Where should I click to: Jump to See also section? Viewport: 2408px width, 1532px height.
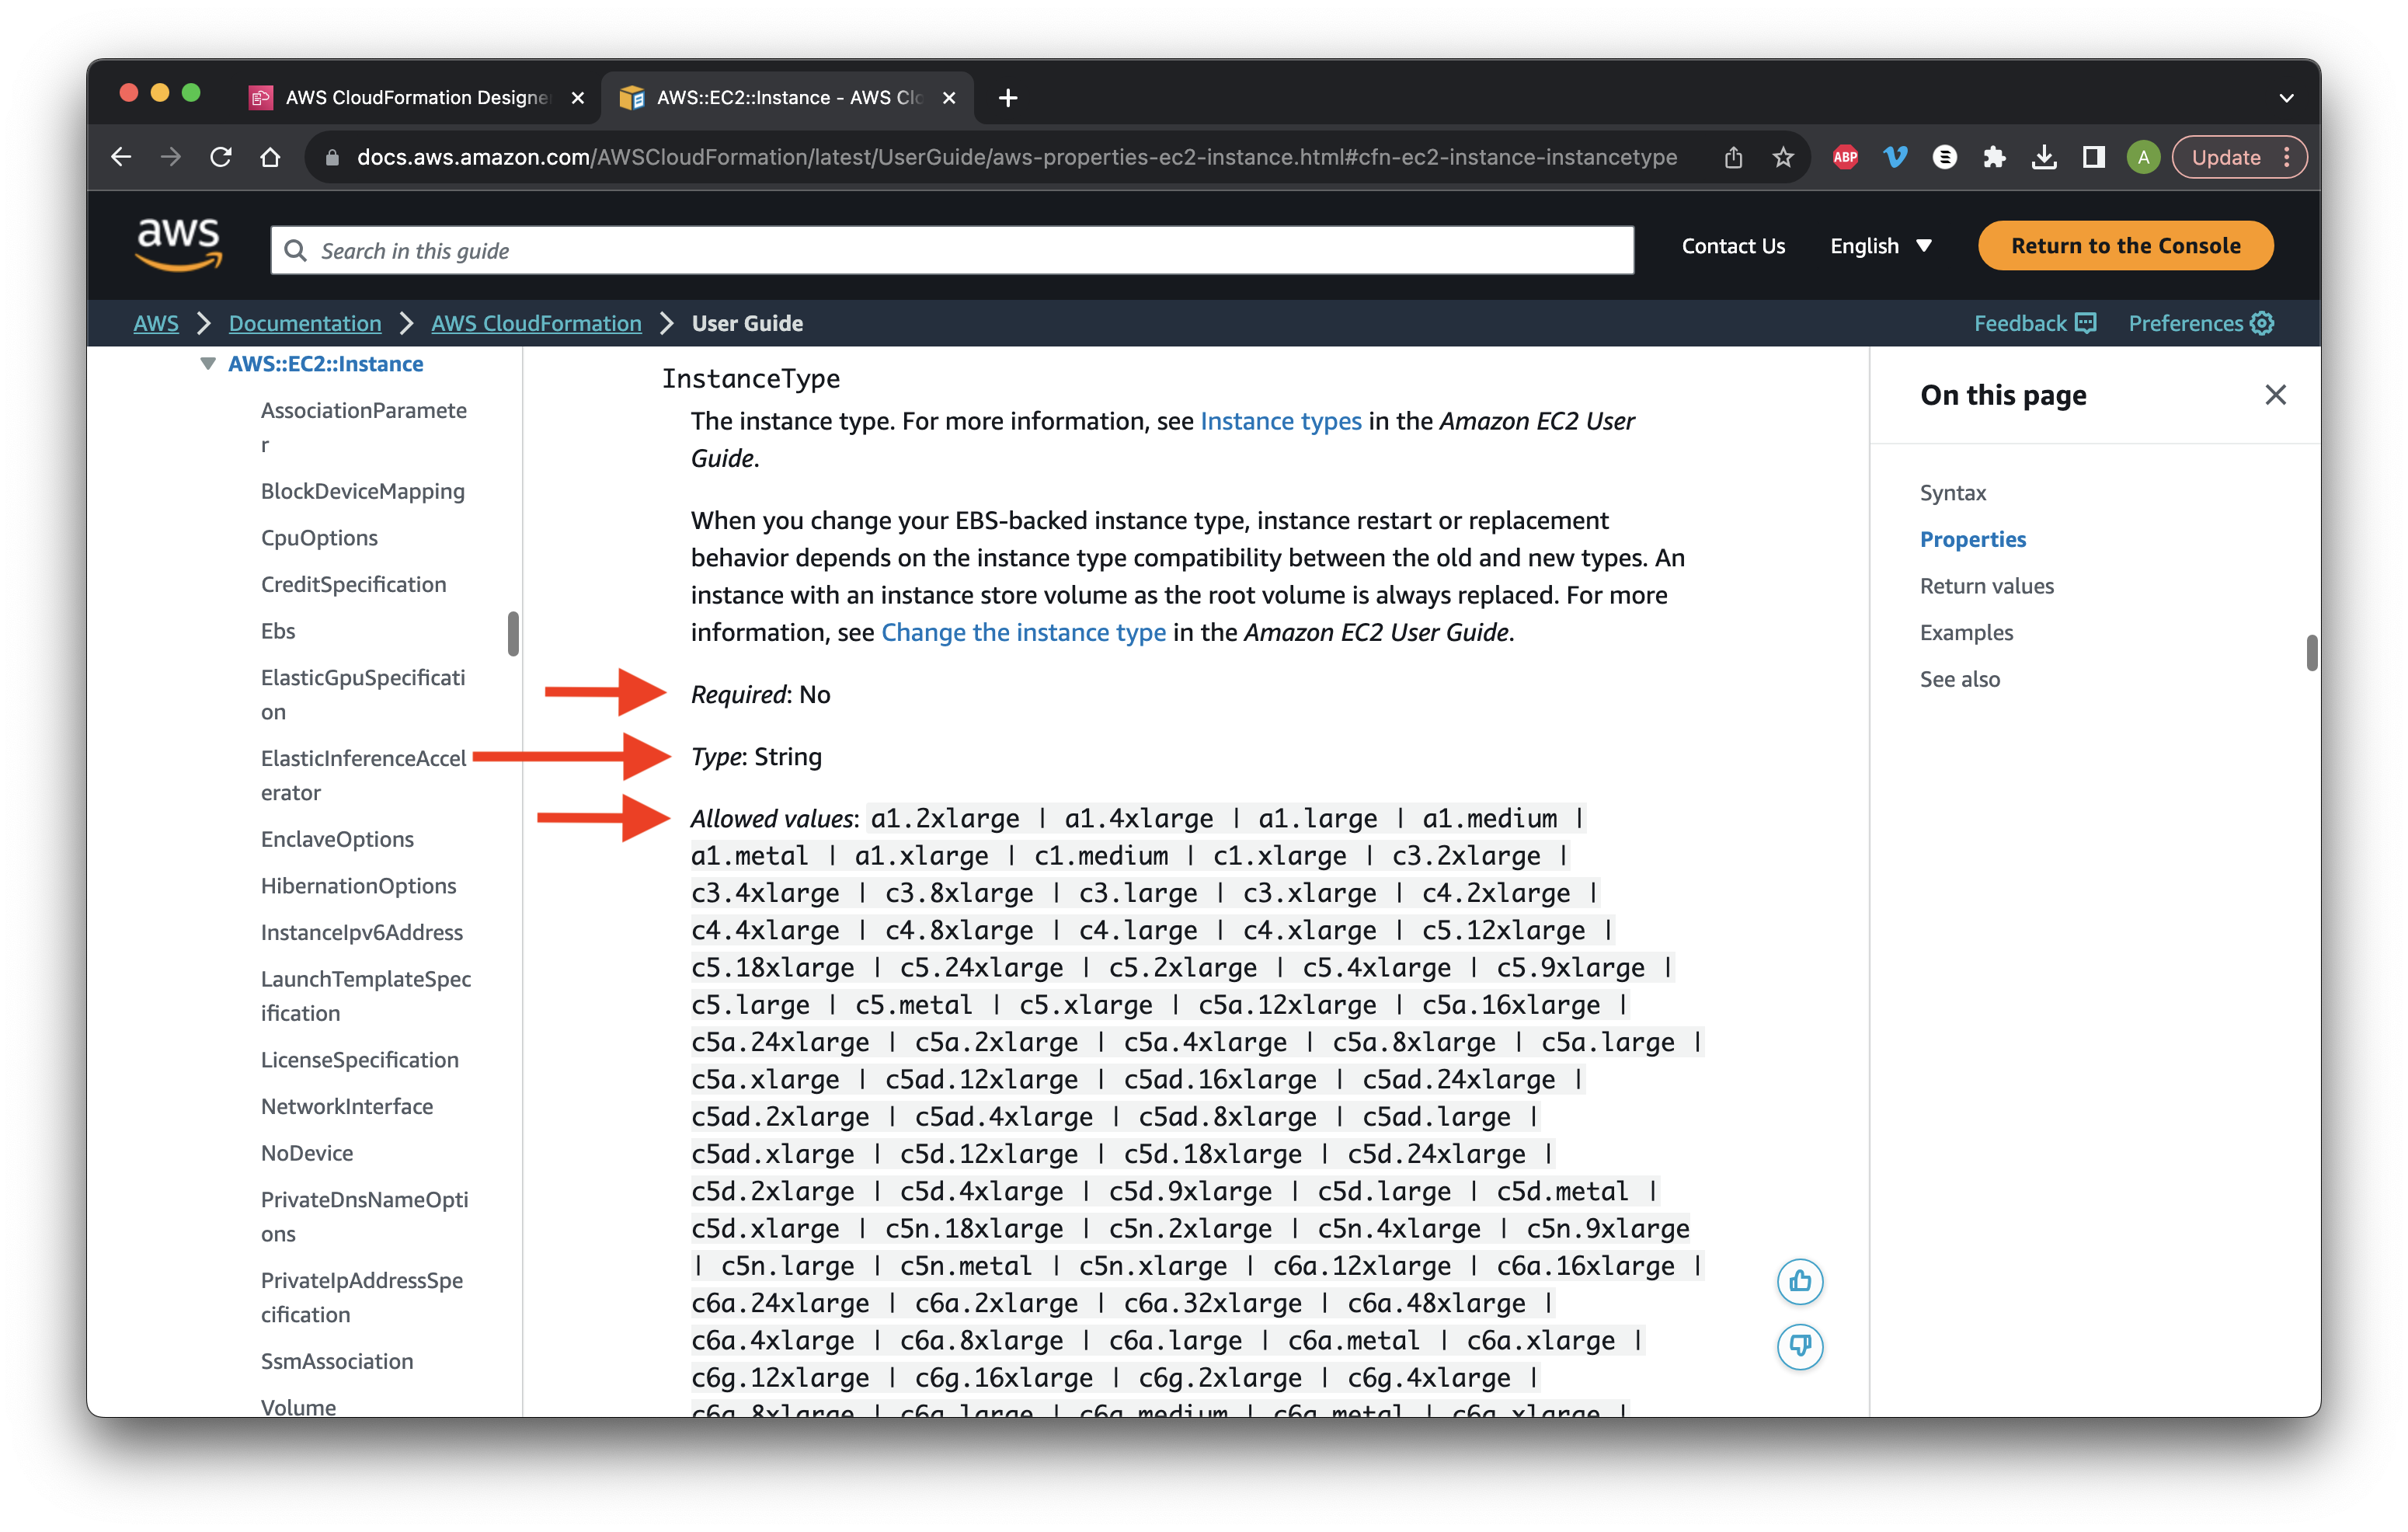tap(1959, 679)
